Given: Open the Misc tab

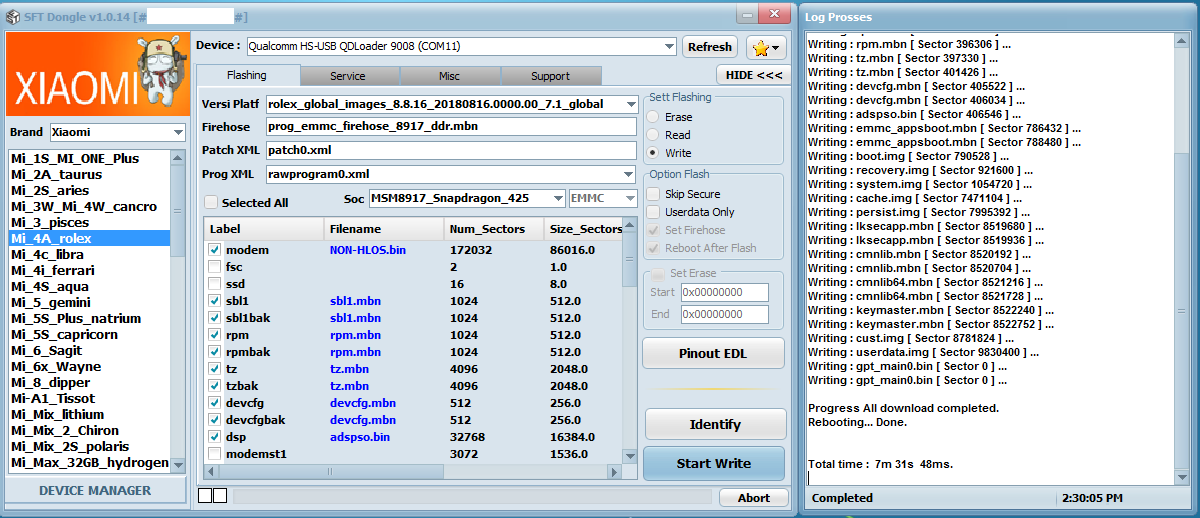Looking at the screenshot, I should [x=449, y=76].
